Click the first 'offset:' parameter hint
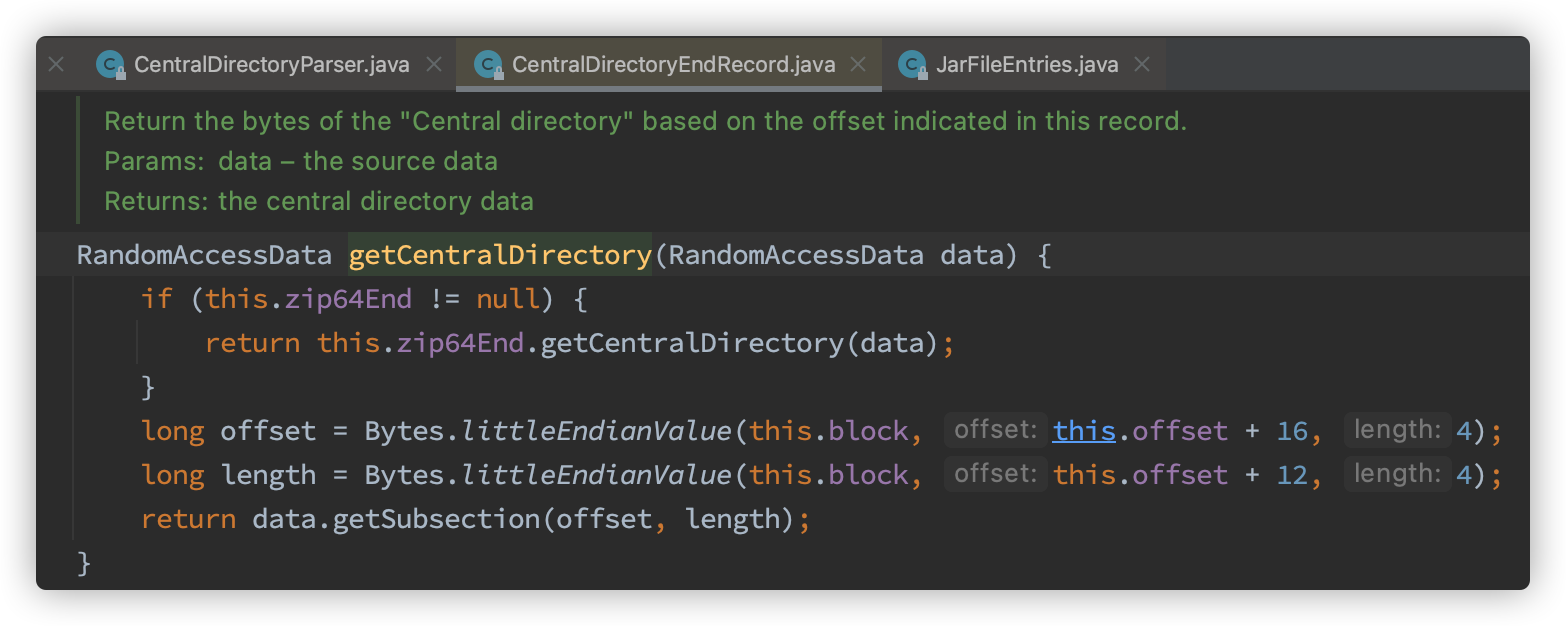This screenshot has width=1566, height=626. click(x=994, y=428)
